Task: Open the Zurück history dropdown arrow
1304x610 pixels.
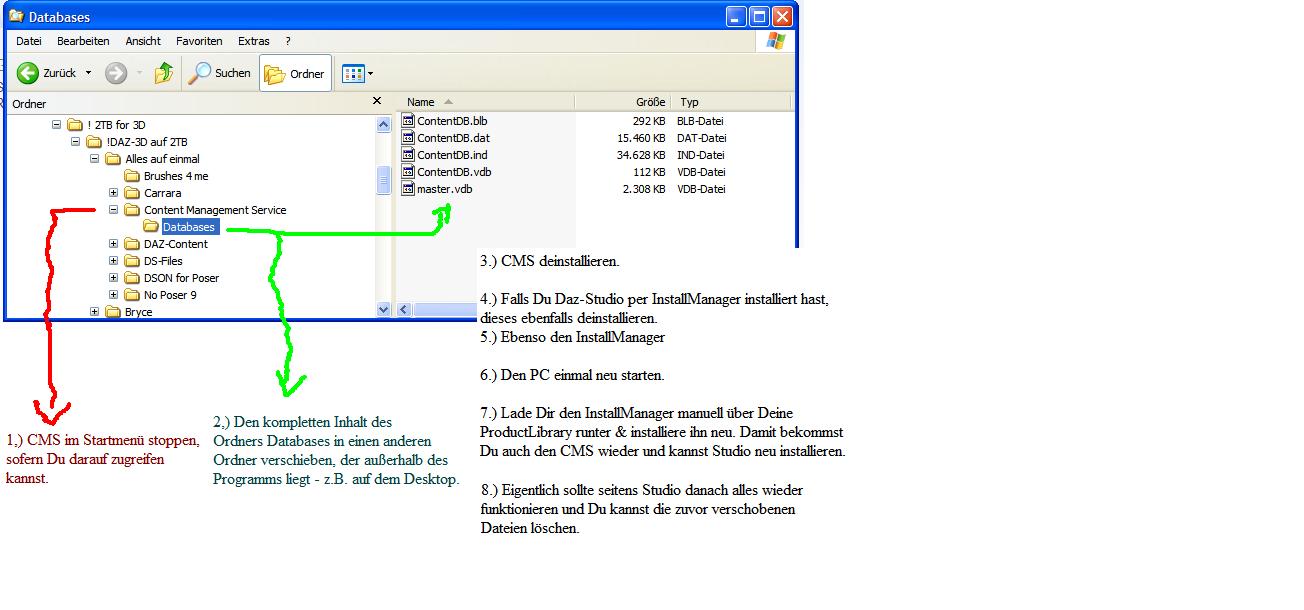Action: [88, 73]
